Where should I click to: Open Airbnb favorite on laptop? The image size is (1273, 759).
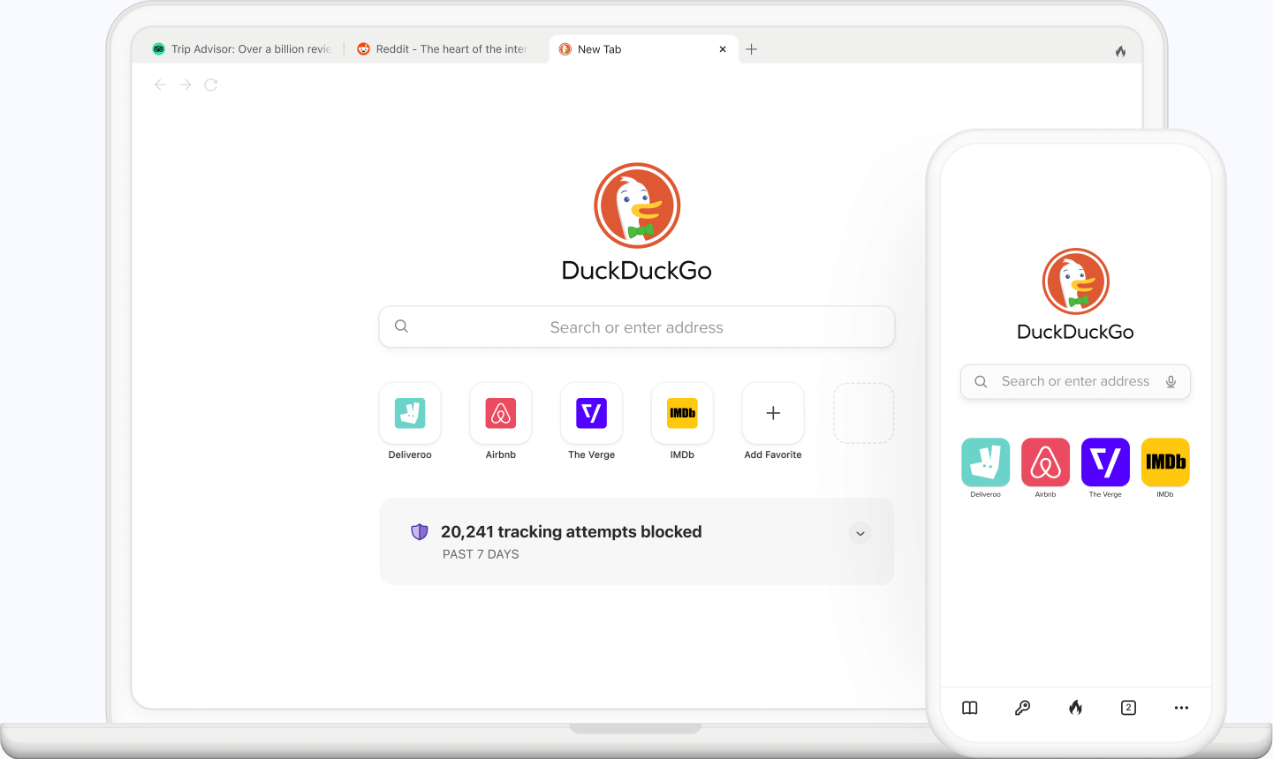click(501, 413)
